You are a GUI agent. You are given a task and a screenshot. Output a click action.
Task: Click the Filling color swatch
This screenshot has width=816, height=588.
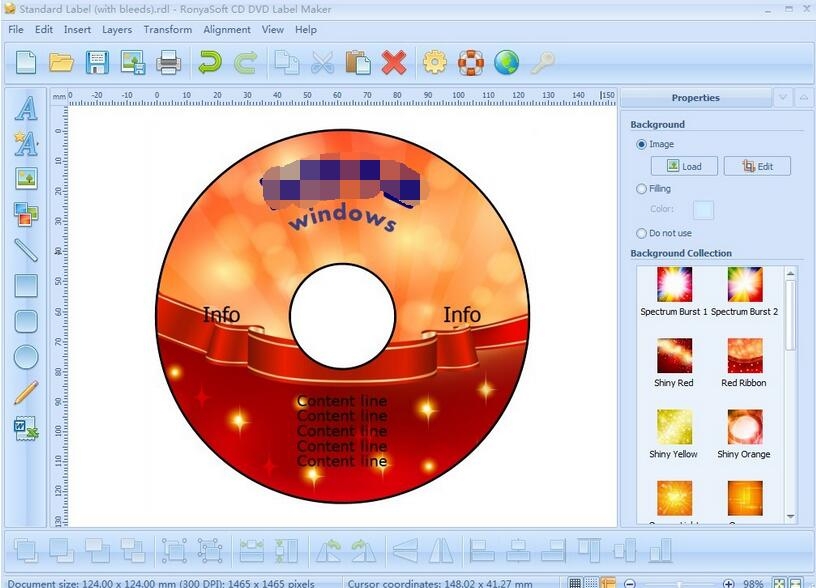pos(703,209)
